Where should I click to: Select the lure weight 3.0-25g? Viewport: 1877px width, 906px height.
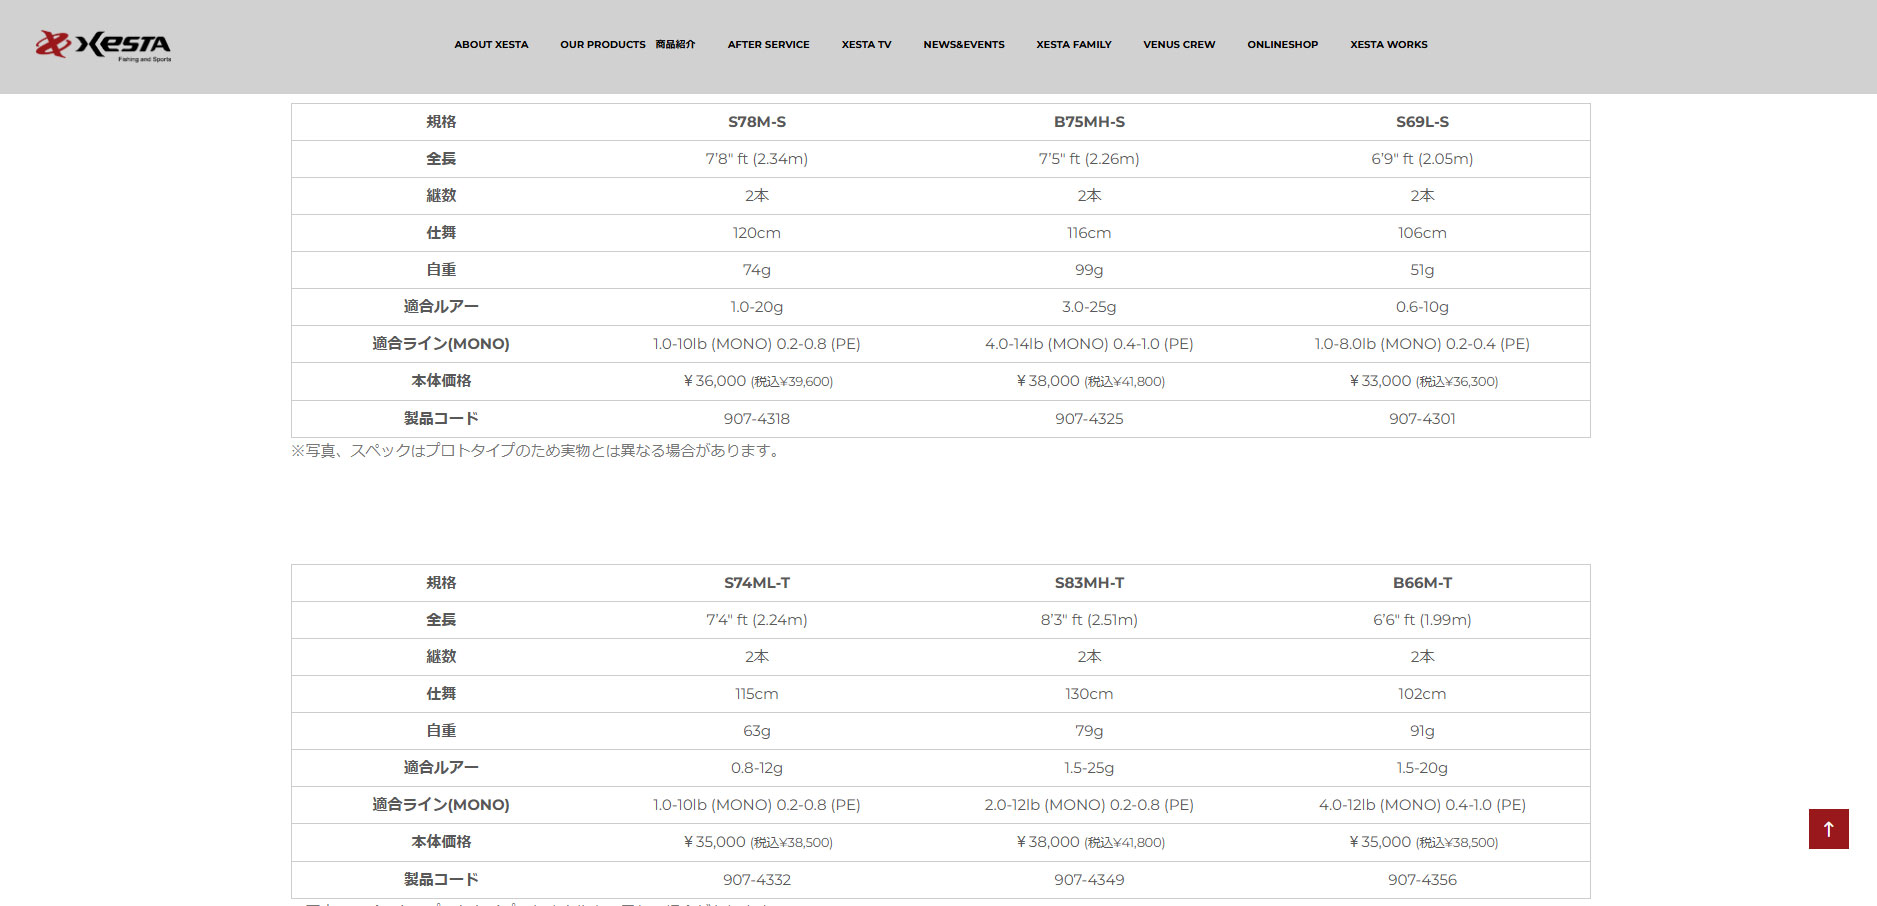click(x=1089, y=307)
